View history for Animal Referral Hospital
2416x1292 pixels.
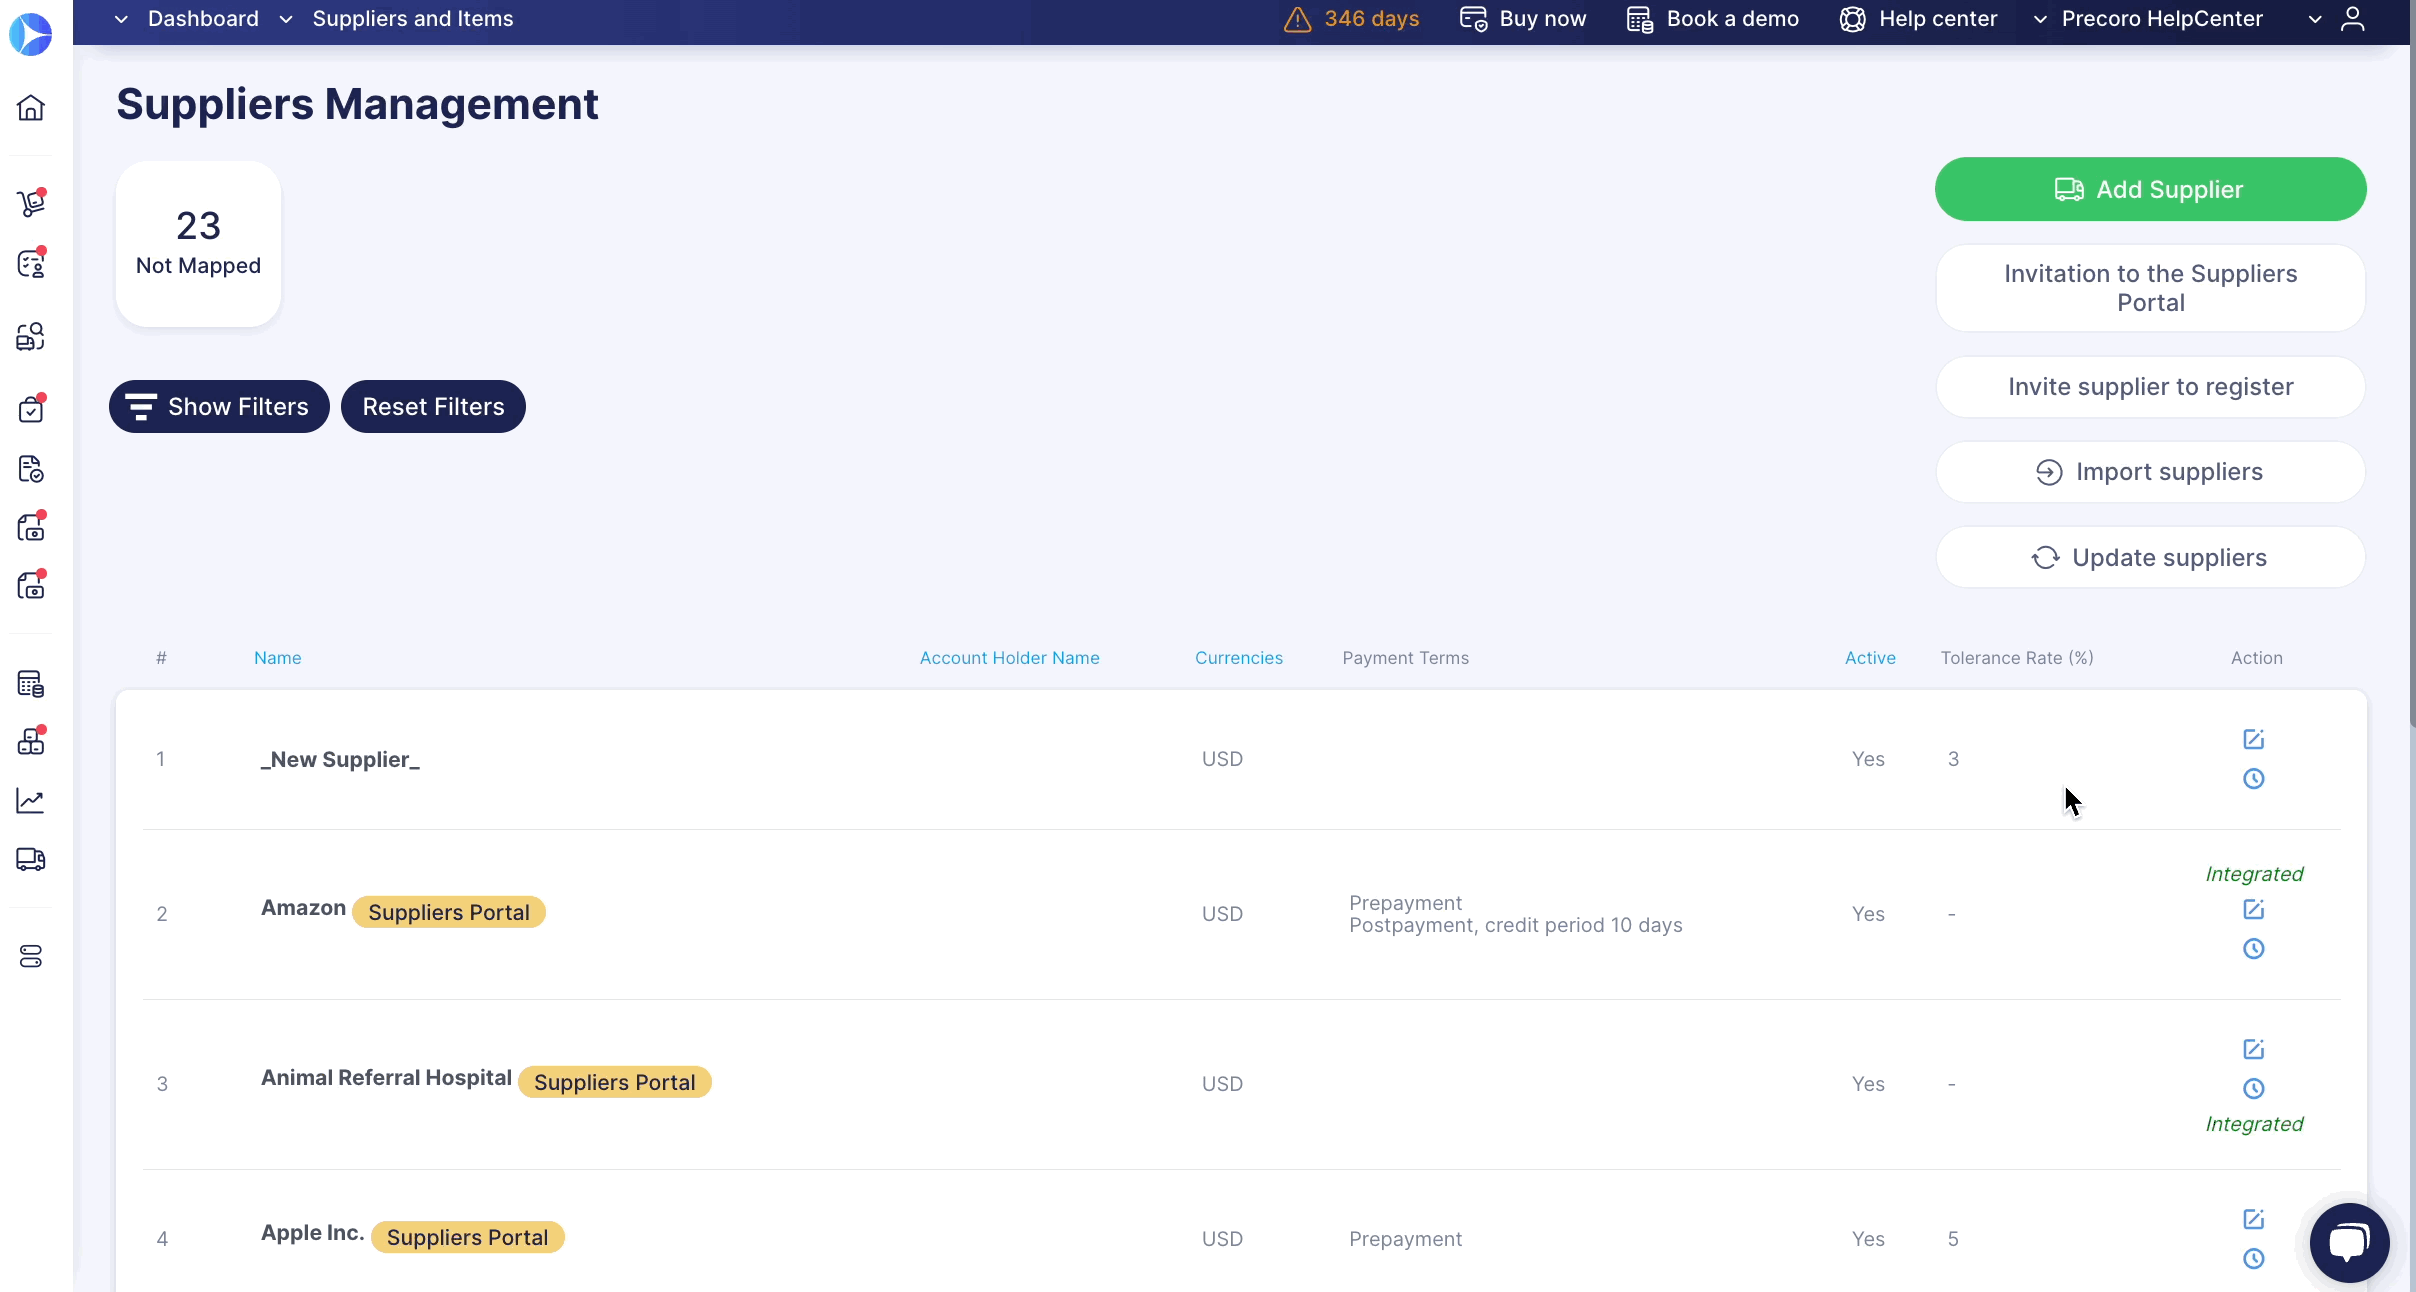click(2253, 1088)
